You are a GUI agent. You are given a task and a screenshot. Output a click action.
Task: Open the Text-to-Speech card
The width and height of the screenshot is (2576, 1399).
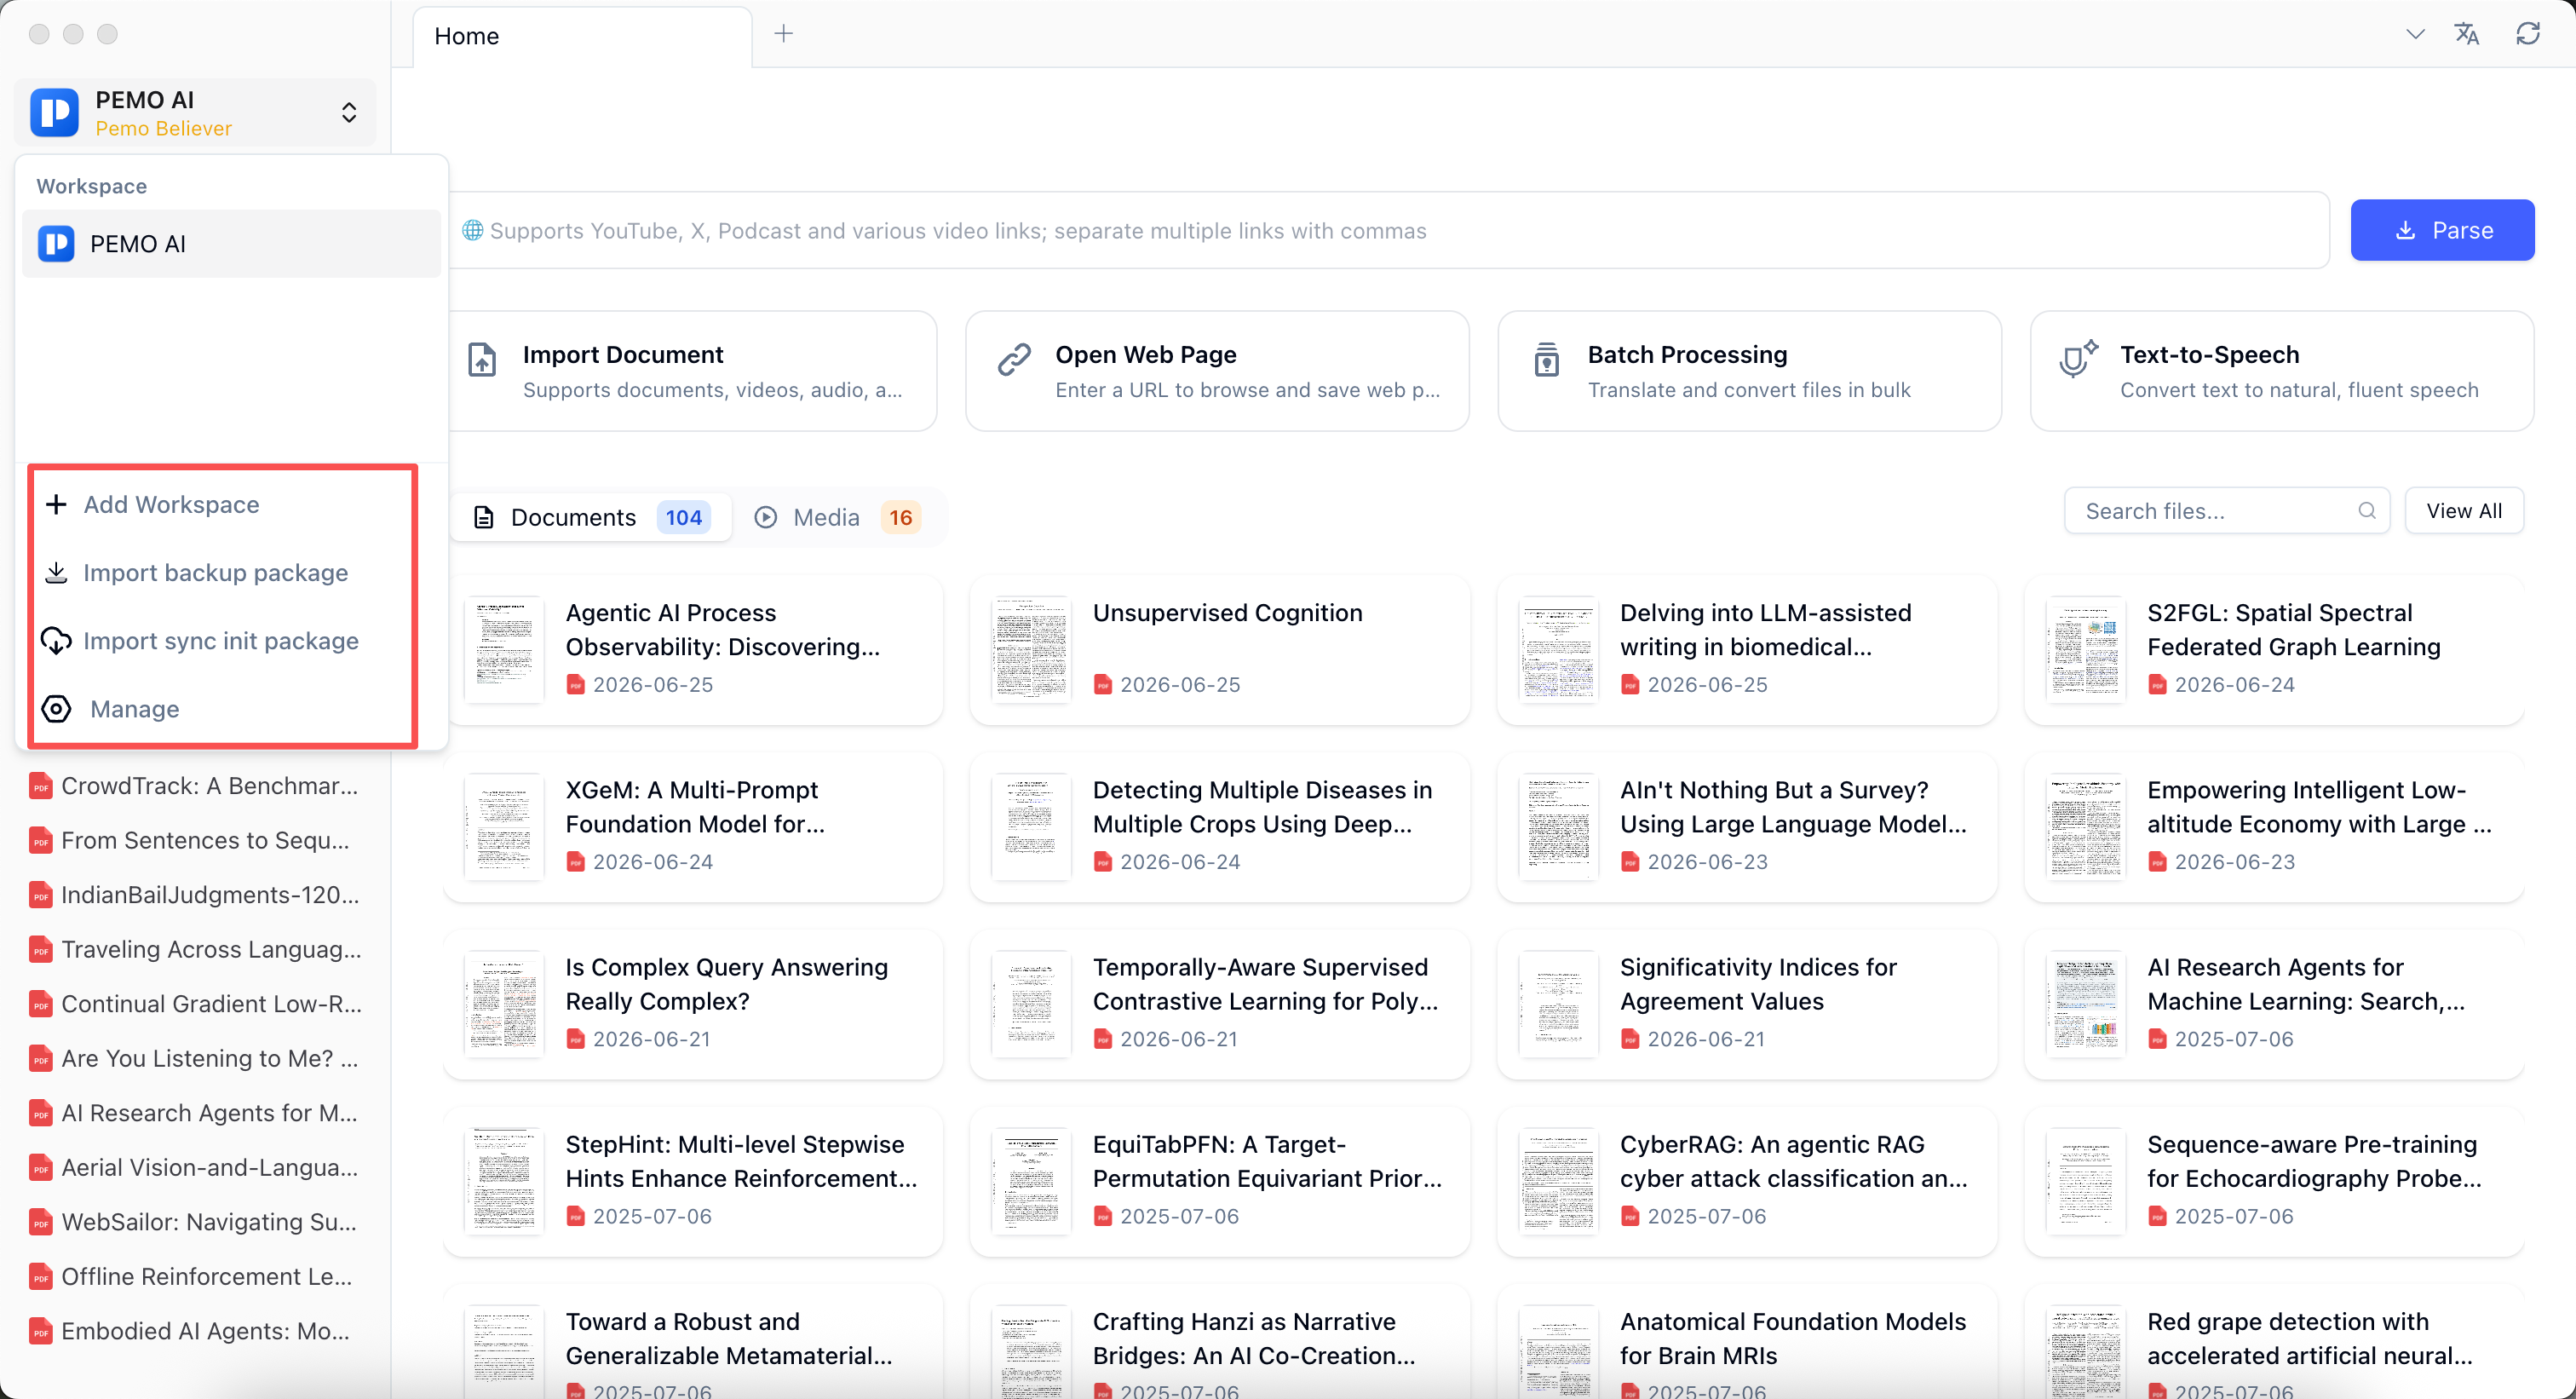2282,371
